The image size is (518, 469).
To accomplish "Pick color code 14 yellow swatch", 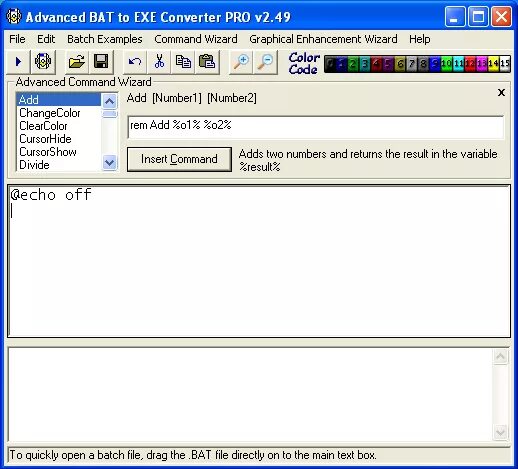I will point(493,63).
